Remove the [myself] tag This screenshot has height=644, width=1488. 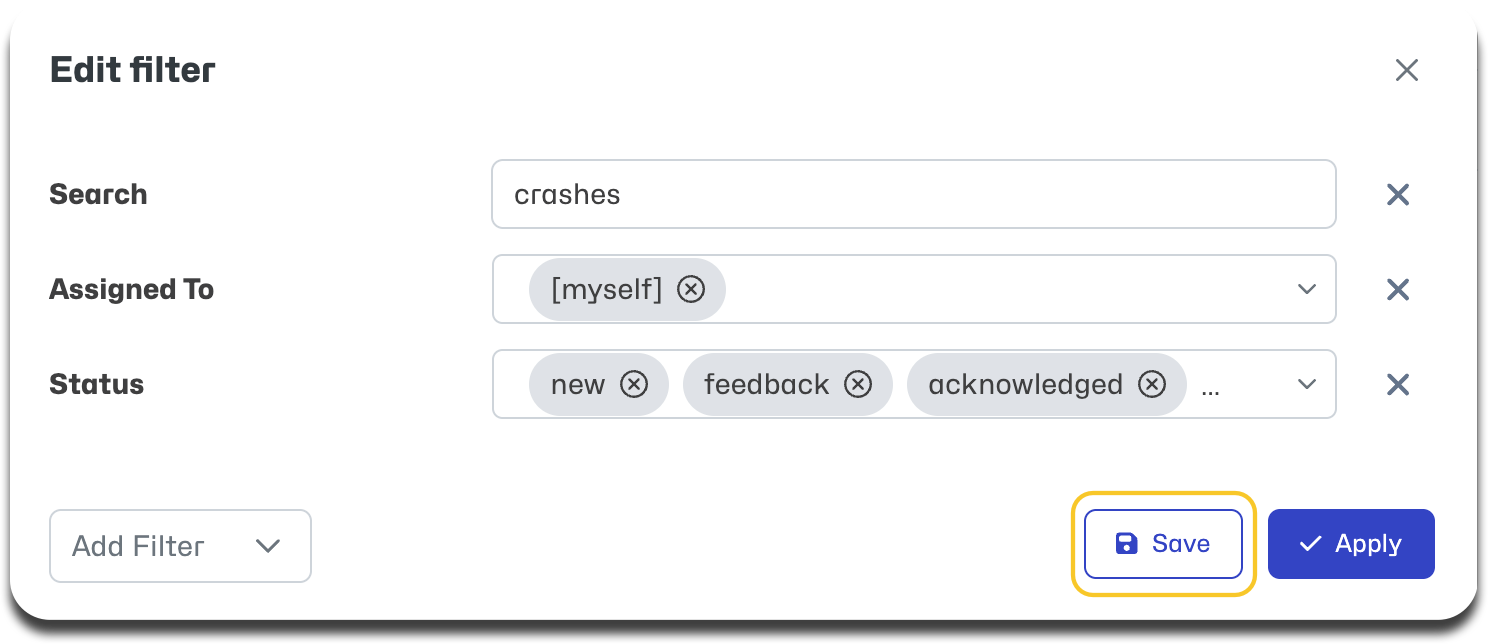coord(691,290)
